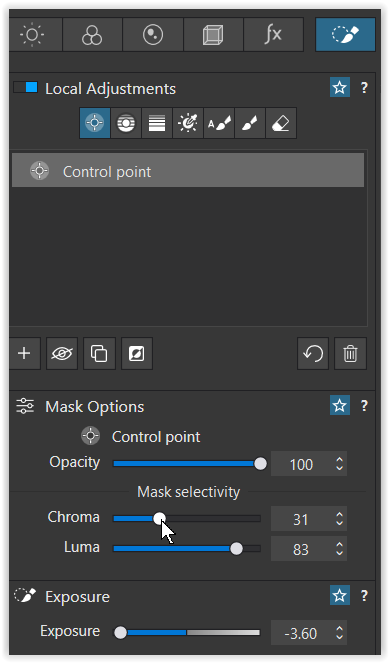Toggle favorite star for Mask Options
Viewport: 389px width, 663px height.
340,406
